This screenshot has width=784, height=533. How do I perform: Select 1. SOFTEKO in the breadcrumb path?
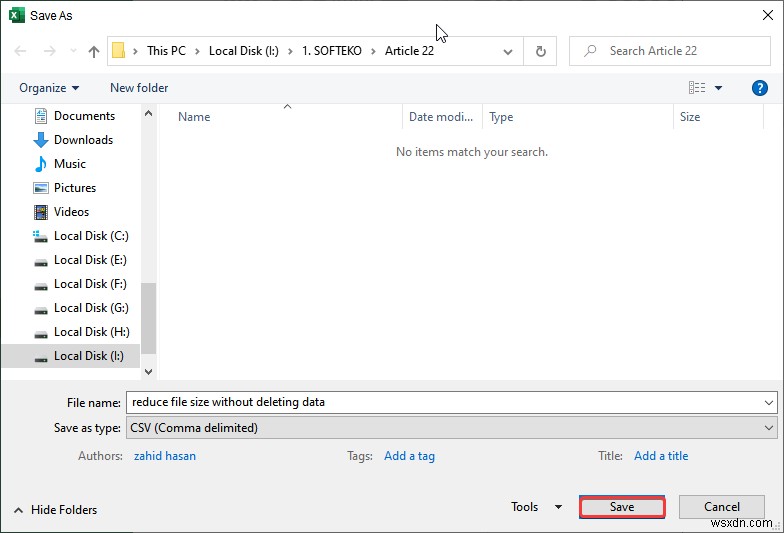click(x=332, y=51)
